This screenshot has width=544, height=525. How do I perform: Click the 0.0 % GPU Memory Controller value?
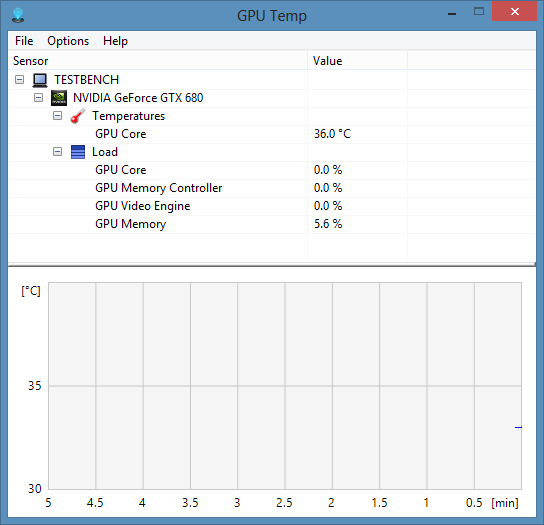[328, 188]
